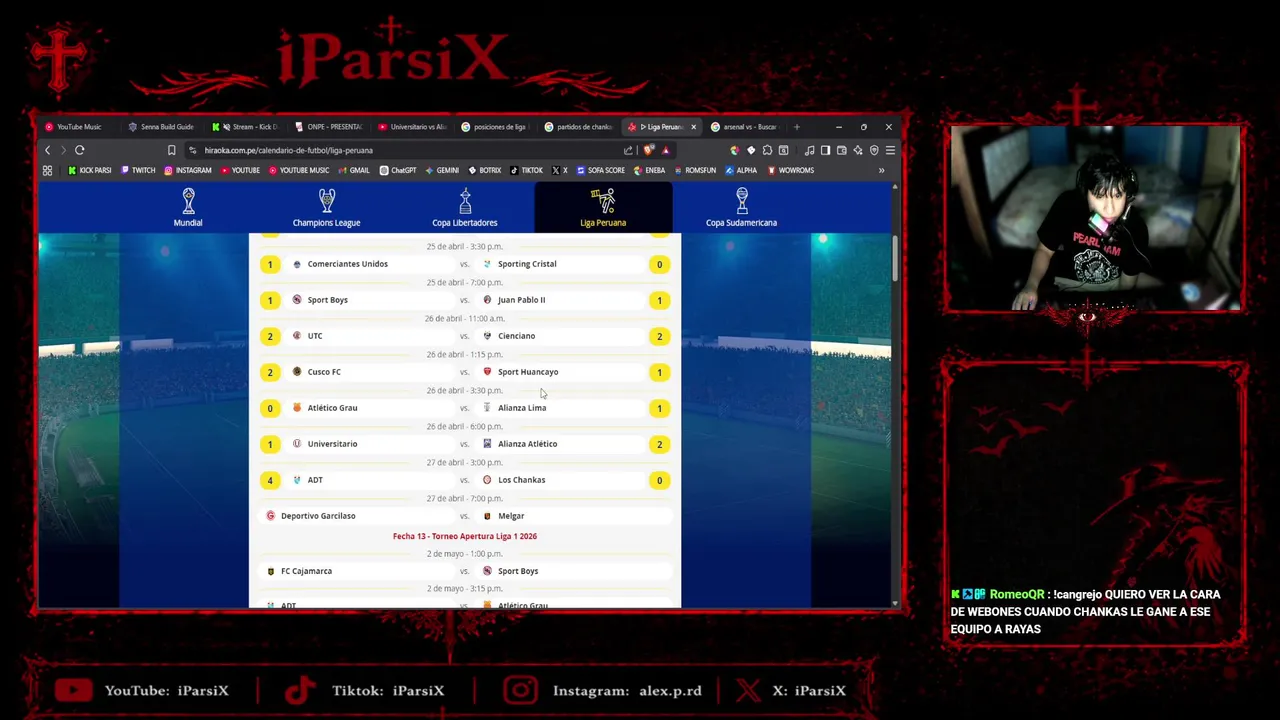Open the X bookmark

[x=559, y=170]
